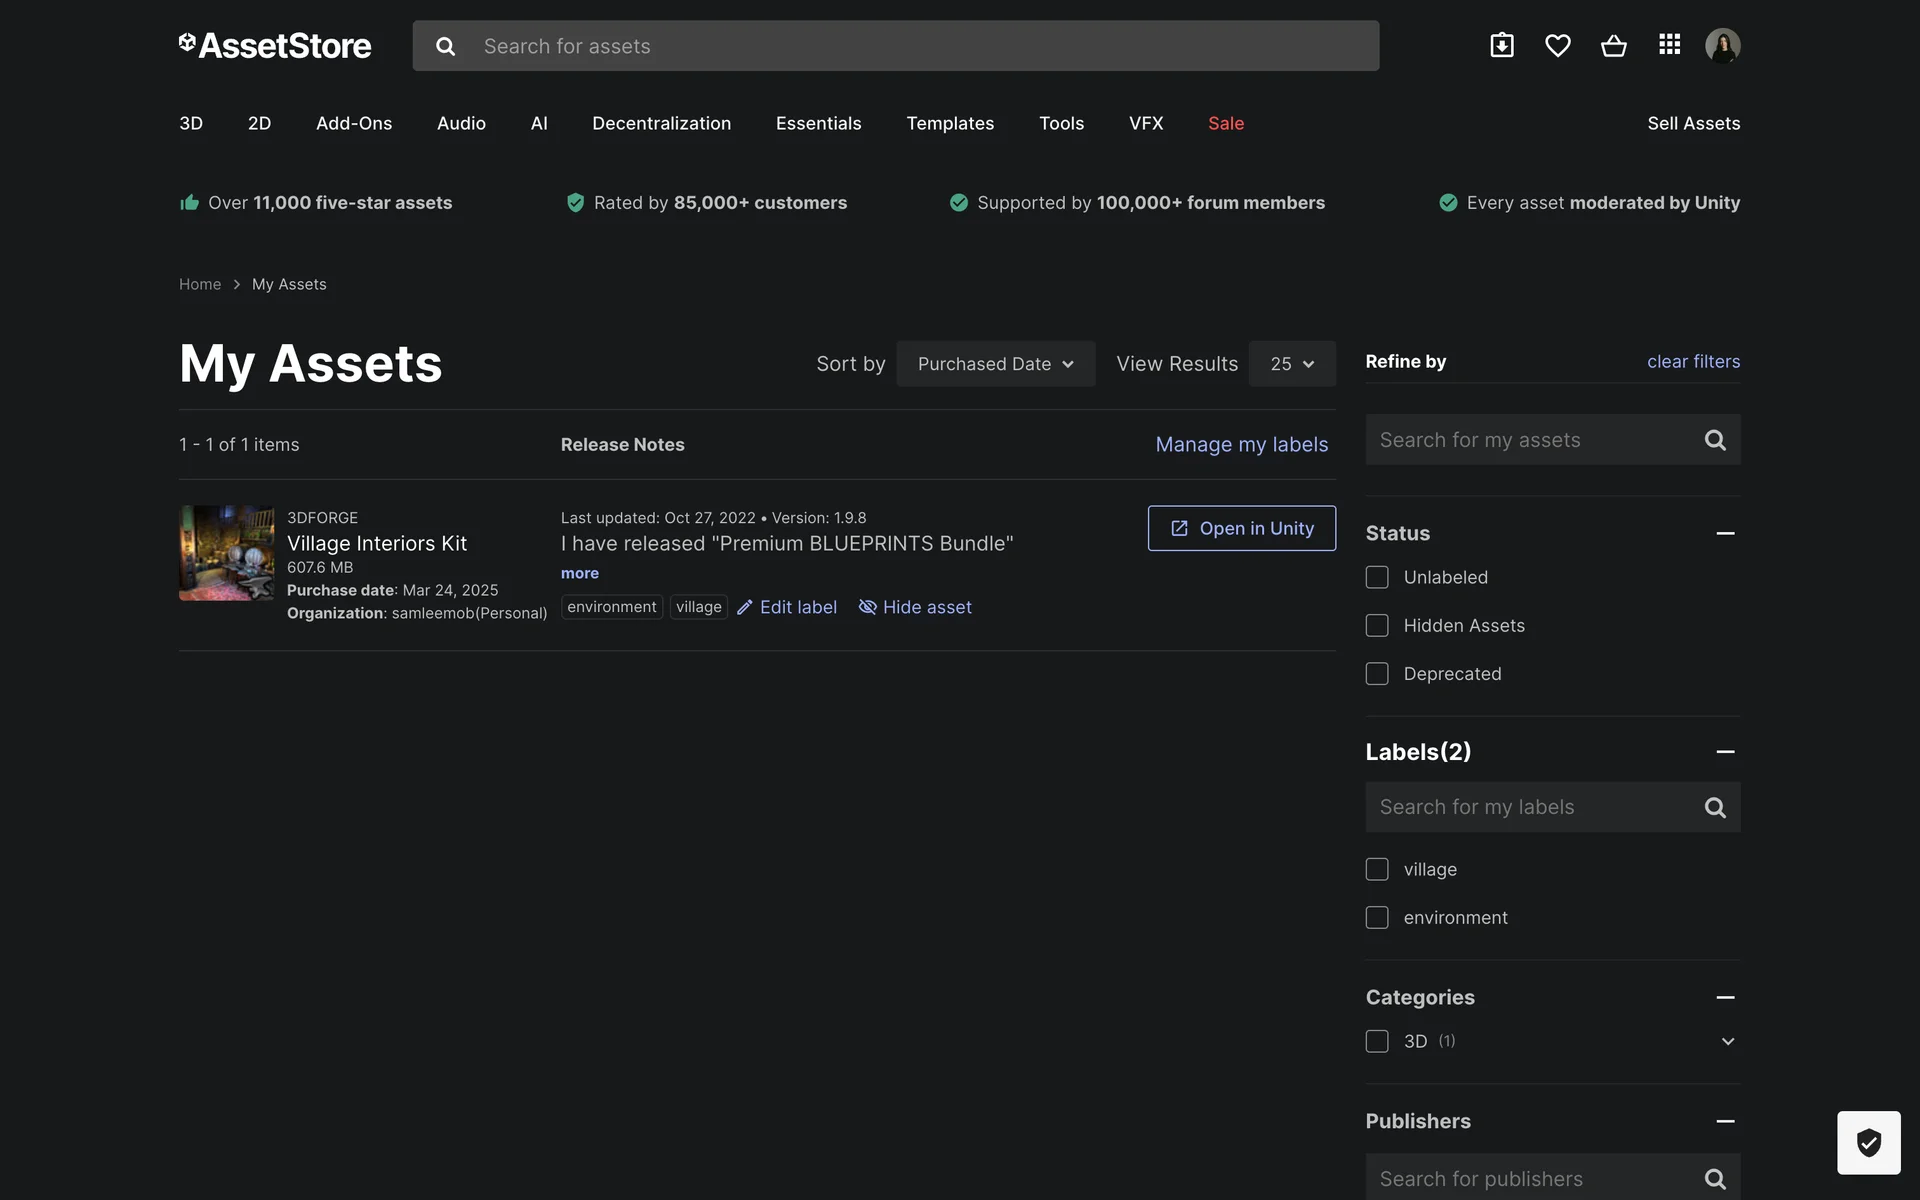Click the Village Interiors Kit thumbnail
This screenshot has height=1200, width=1920.
point(226,553)
